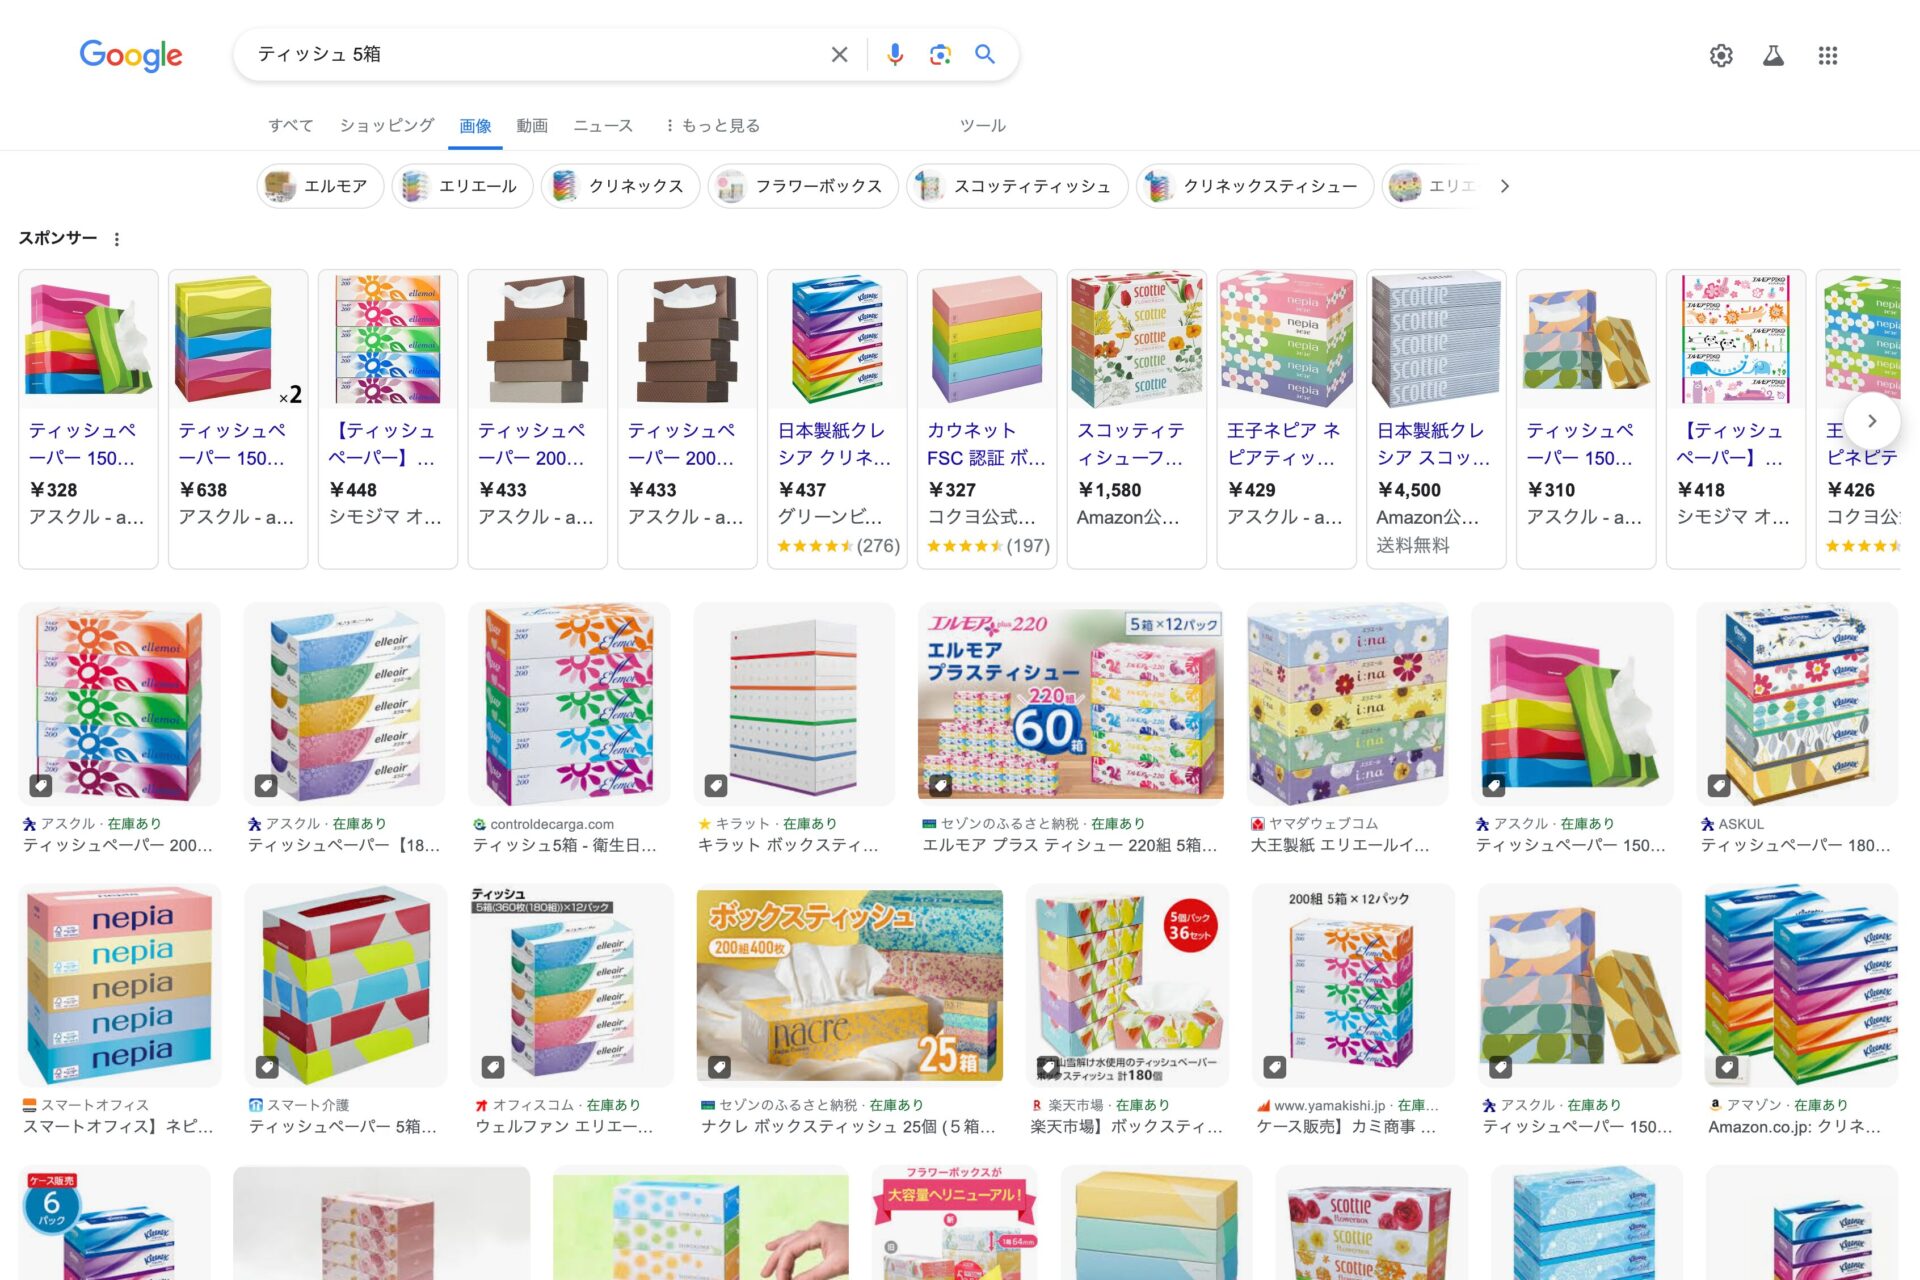Open スマート介護 red-yellow tissue image
This screenshot has height=1280, width=1920.
tap(346, 985)
